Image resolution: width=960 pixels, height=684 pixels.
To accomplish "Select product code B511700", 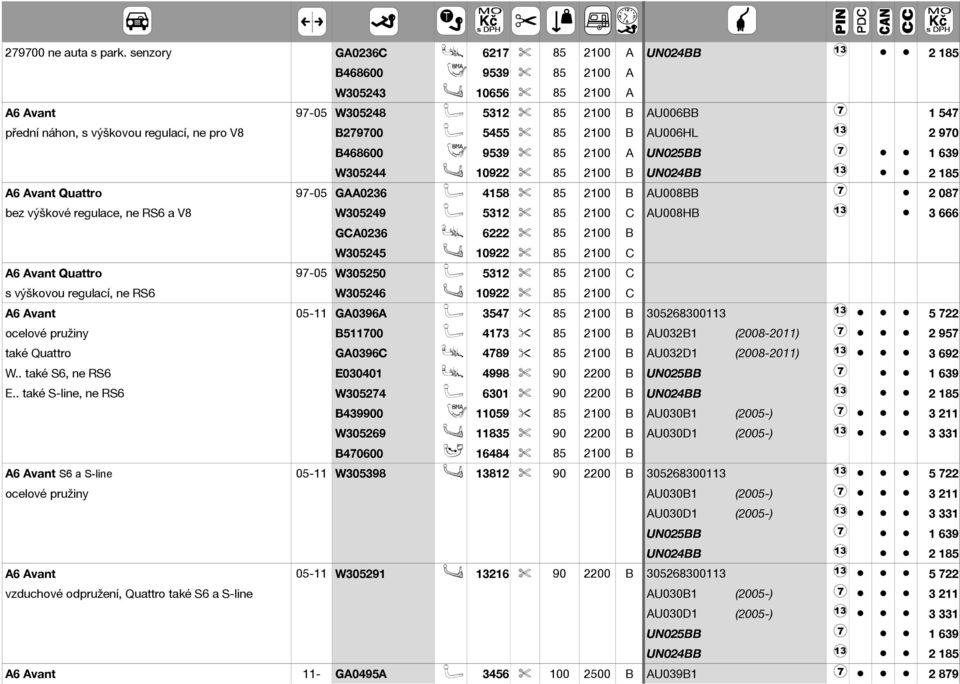I will click(x=359, y=333).
